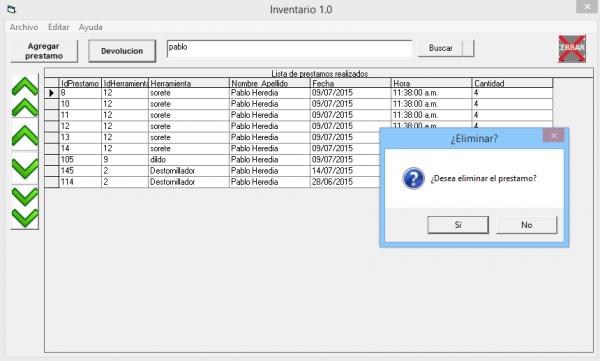Click the Agregar prestamo button
The height and width of the screenshot is (361, 600).
pyautogui.click(x=44, y=51)
